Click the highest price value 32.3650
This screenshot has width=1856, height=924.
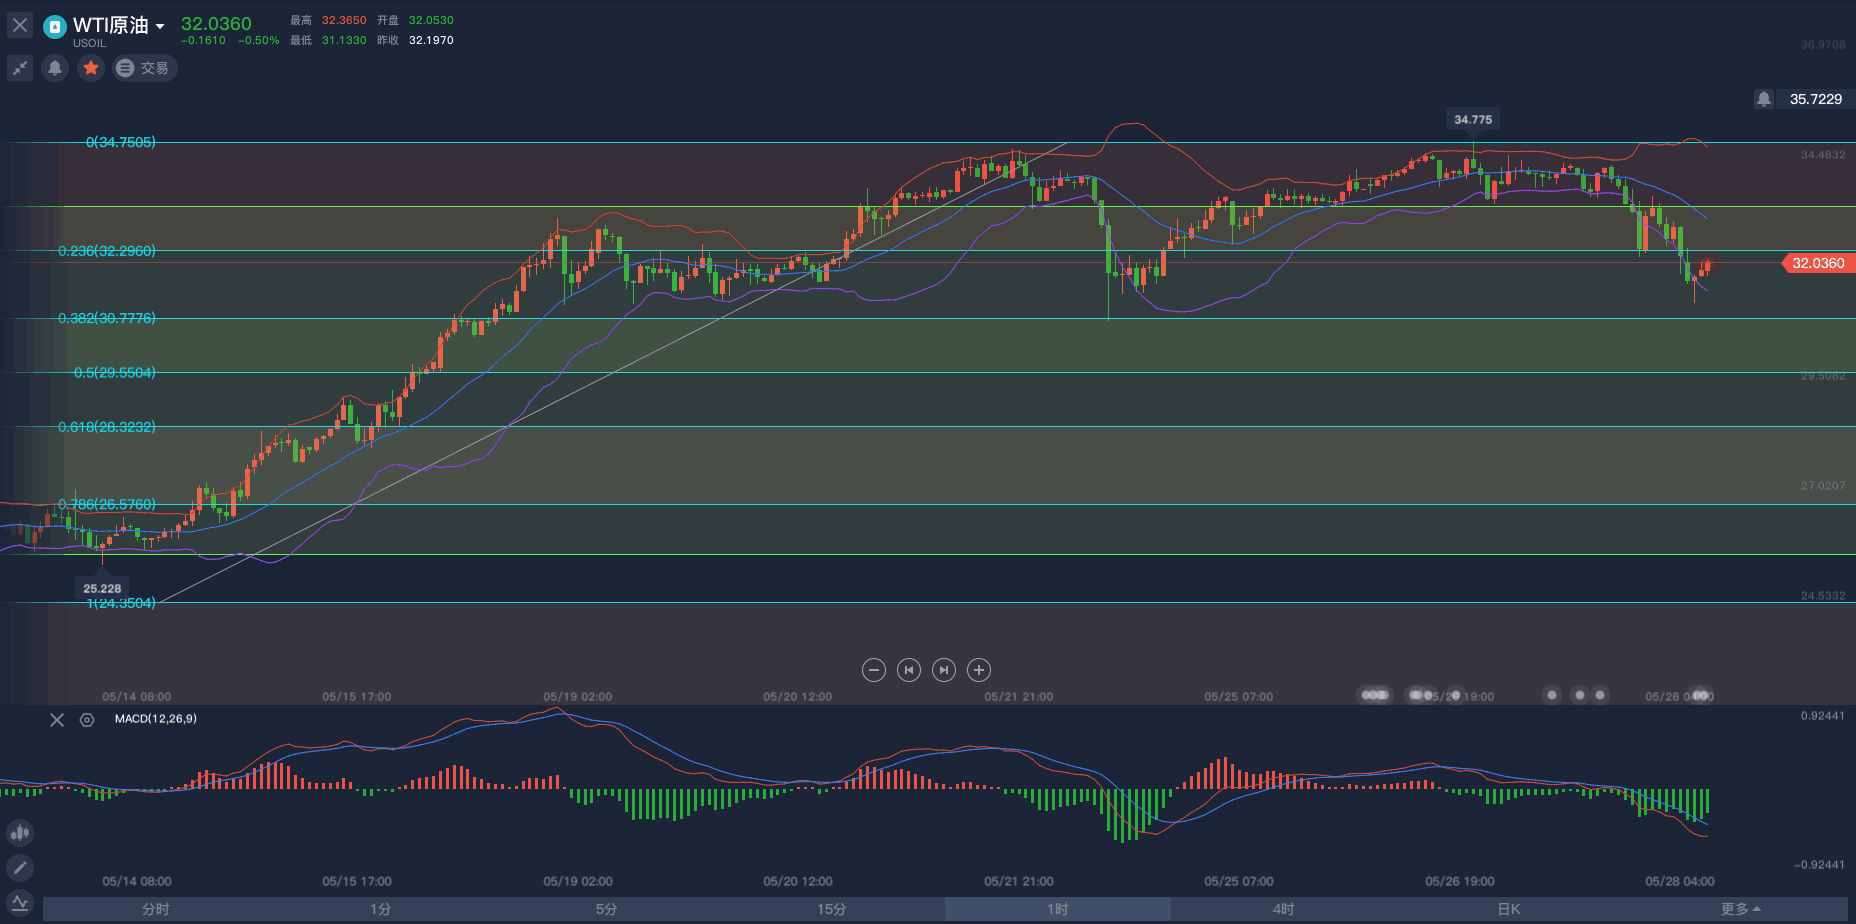tap(344, 20)
